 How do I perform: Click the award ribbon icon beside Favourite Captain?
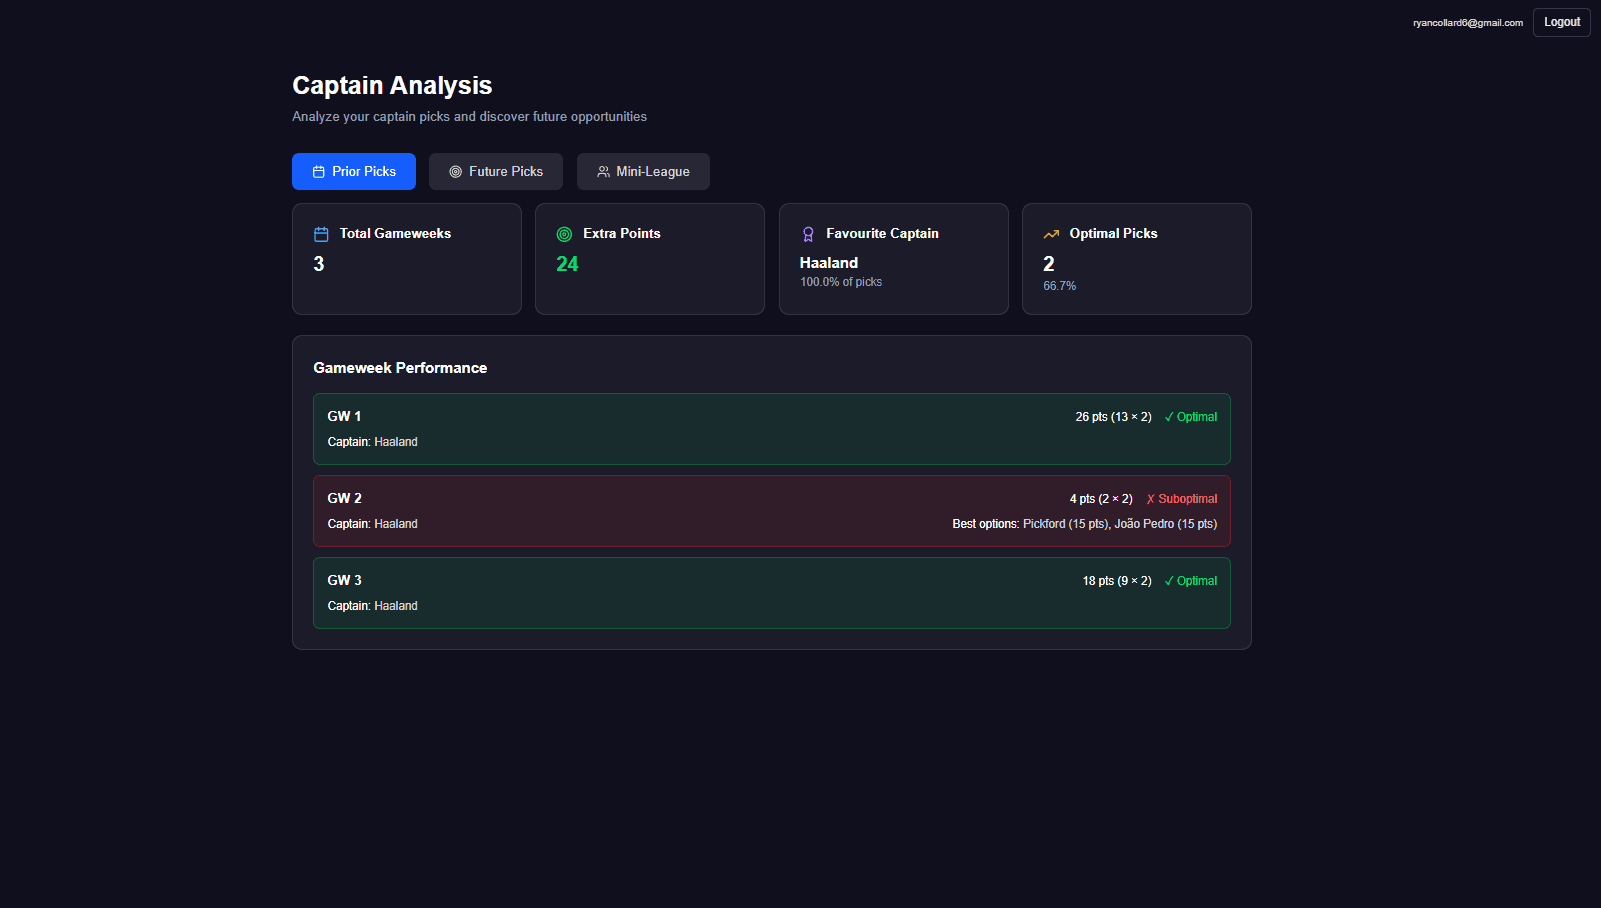tap(808, 234)
